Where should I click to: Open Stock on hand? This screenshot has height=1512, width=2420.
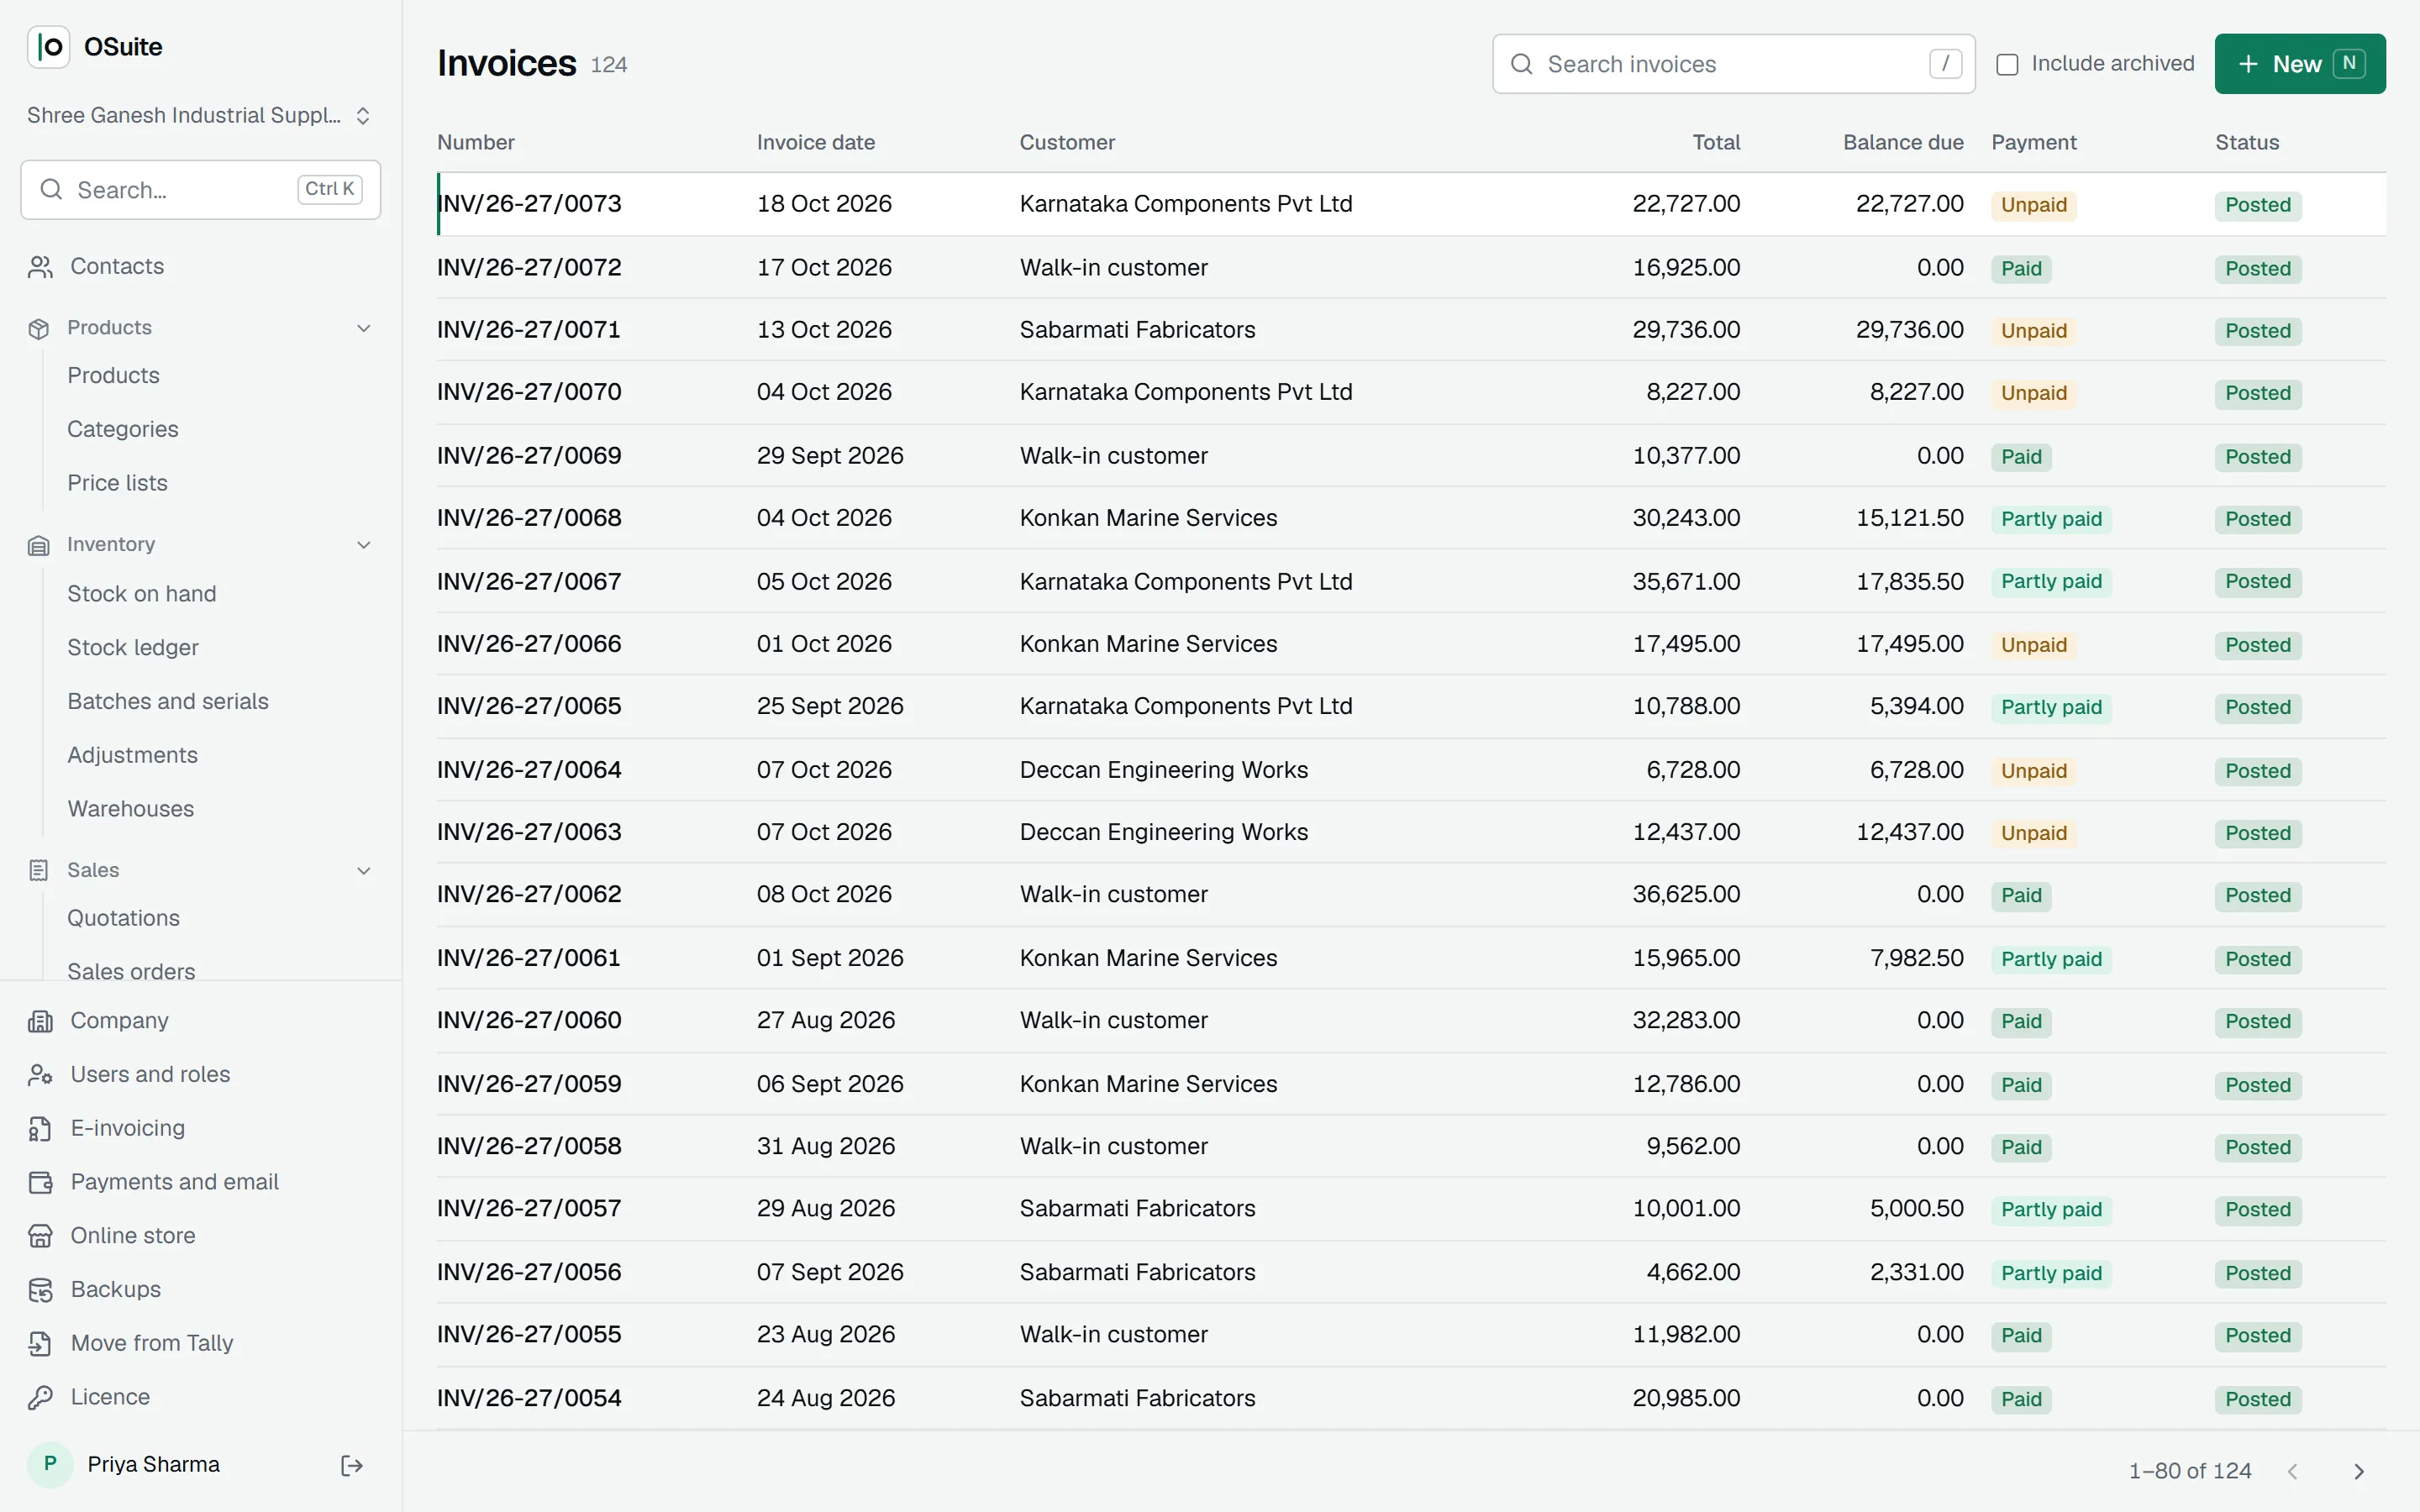(x=142, y=594)
